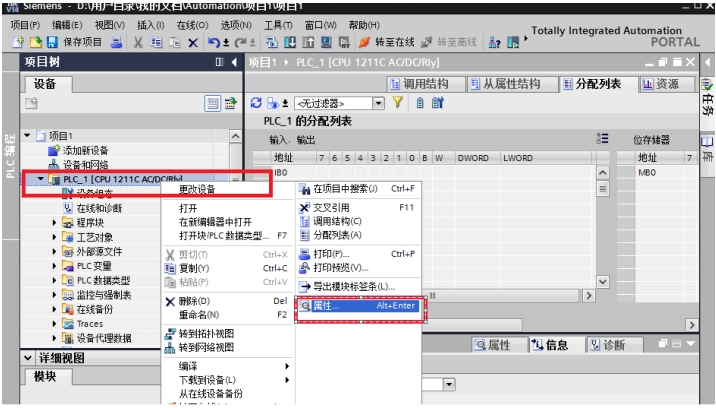
Task: Click 转至离线 go offline button
Action: (448, 42)
